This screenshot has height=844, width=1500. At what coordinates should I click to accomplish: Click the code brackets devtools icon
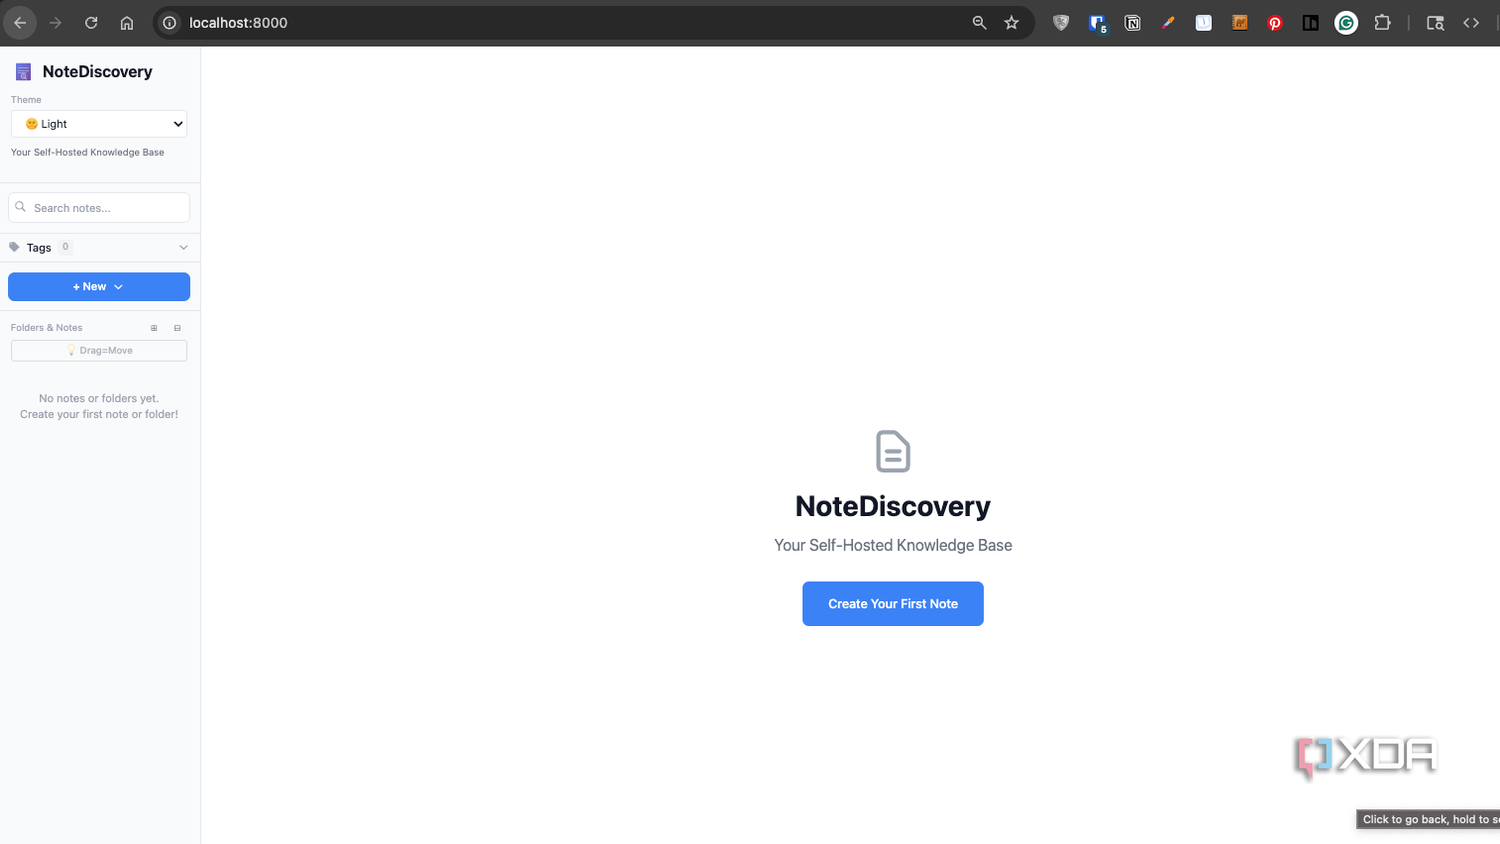pos(1471,23)
